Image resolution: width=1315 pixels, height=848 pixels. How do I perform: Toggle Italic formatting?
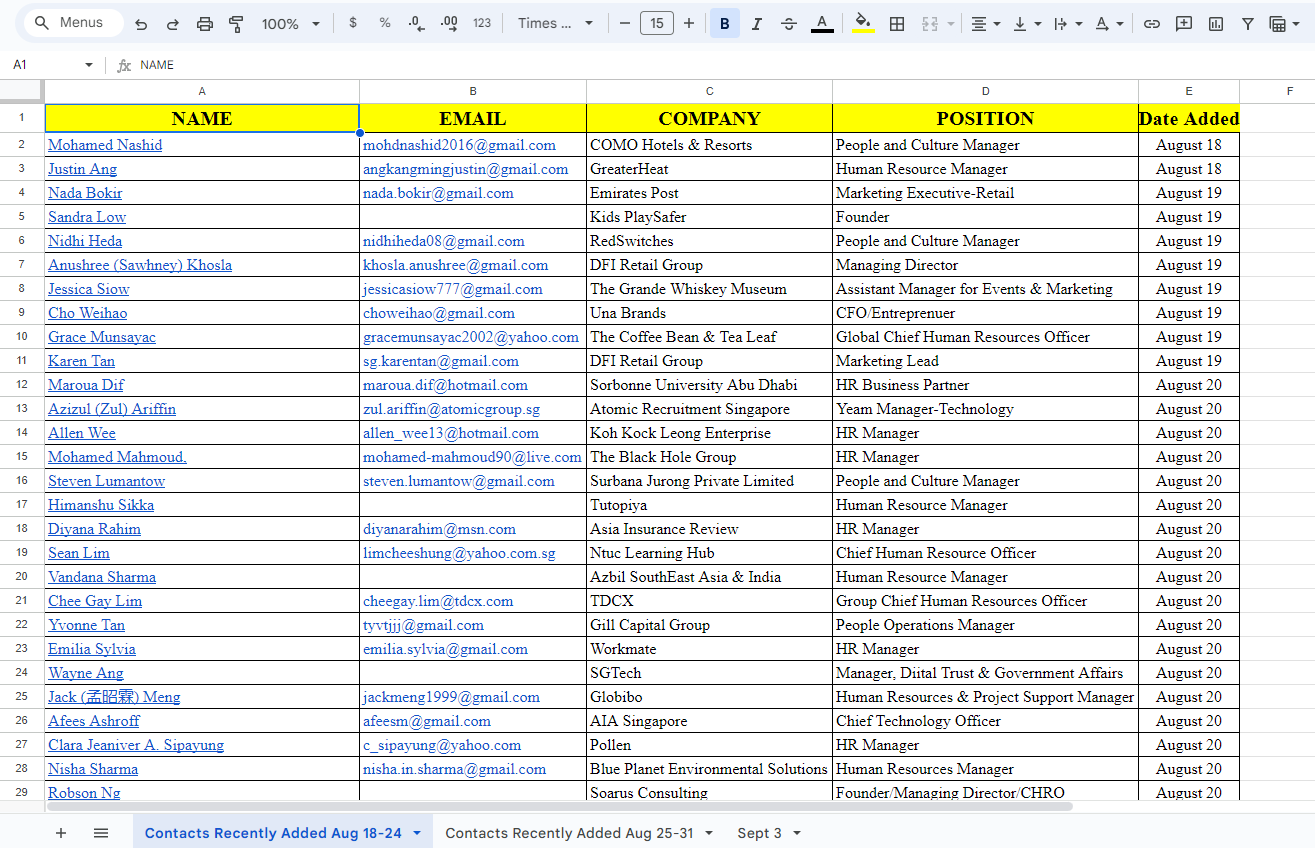pyautogui.click(x=756, y=24)
